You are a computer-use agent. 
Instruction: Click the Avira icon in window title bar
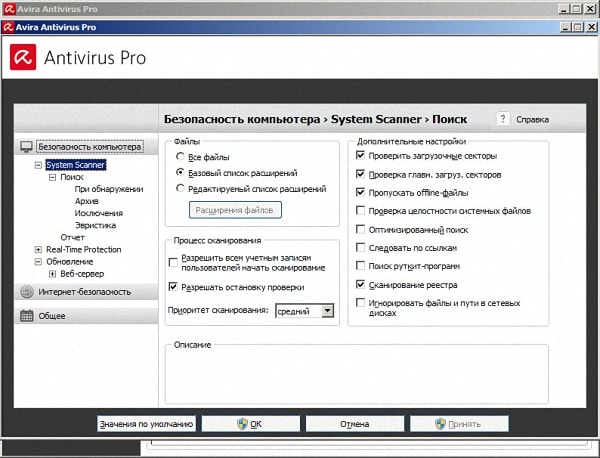click(9, 24)
